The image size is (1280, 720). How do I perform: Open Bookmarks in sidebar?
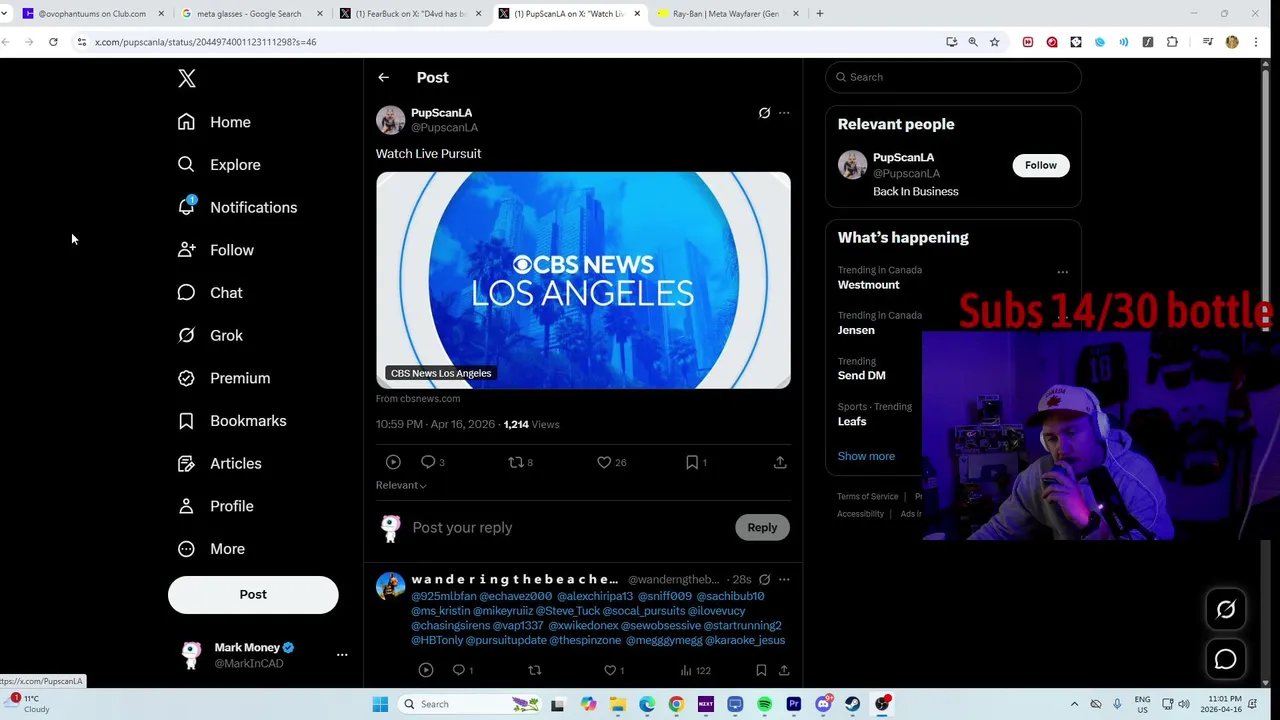[232, 421]
